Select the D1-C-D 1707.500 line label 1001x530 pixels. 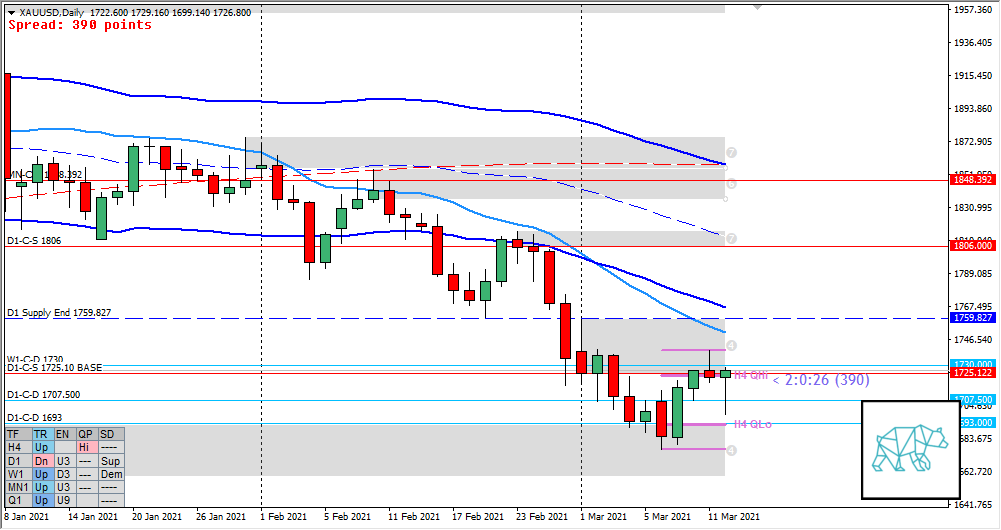pyautogui.click(x=44, y=395)
